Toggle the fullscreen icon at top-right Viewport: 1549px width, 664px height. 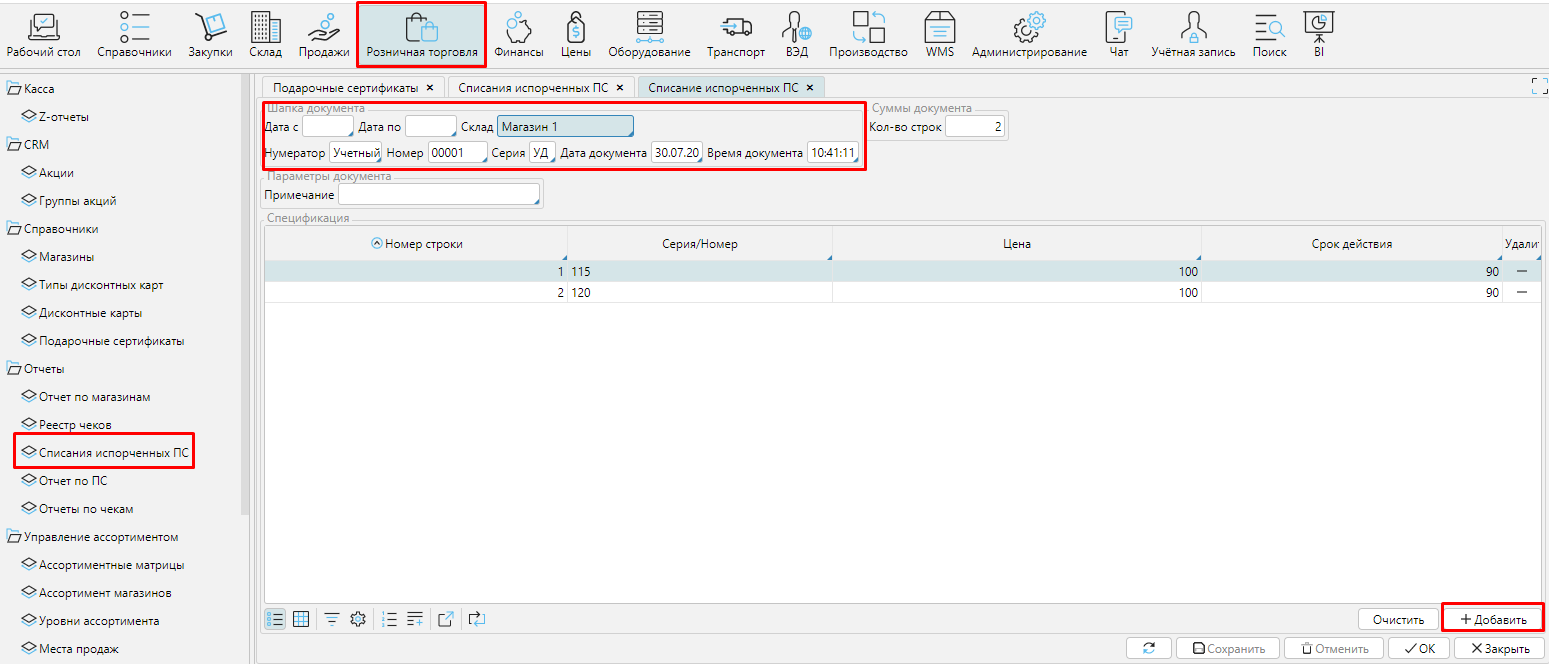(x=1539, y=87)
